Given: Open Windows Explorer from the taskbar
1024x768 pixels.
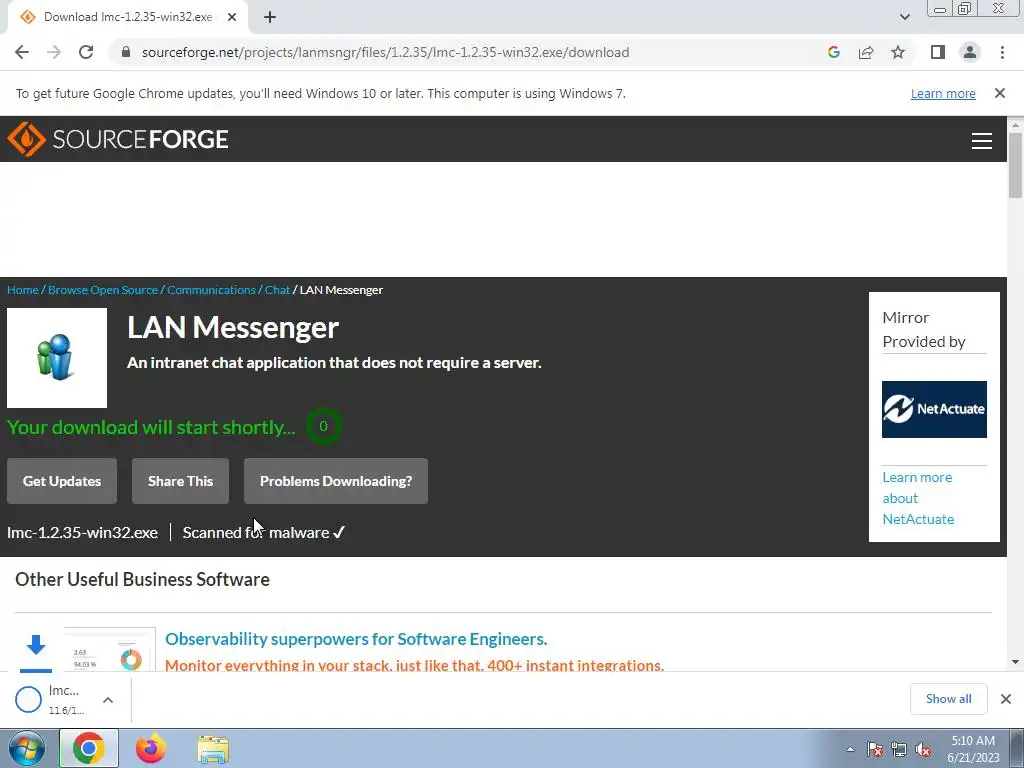Looking at the screenshot, I should tap(213, 748).
